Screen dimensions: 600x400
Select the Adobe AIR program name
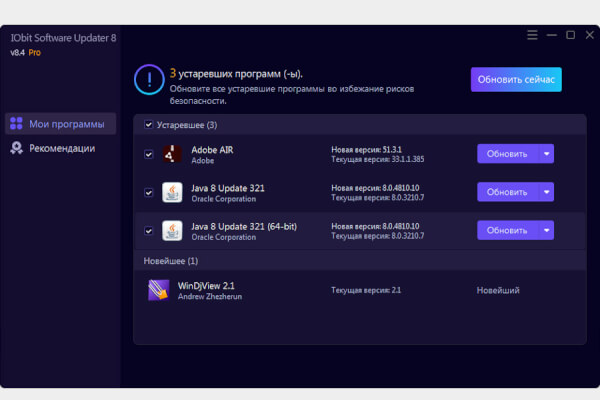coord(212,150)
